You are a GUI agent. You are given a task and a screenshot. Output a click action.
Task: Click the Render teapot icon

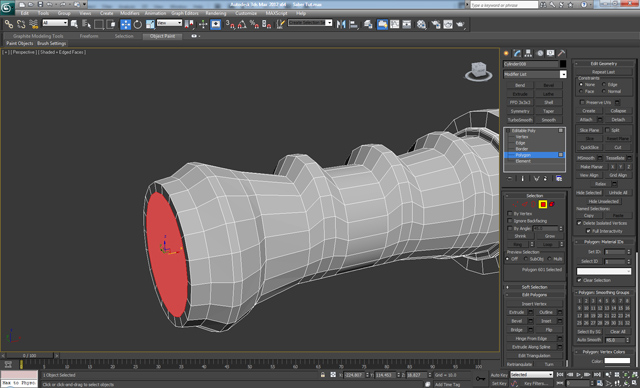[460, 24]
